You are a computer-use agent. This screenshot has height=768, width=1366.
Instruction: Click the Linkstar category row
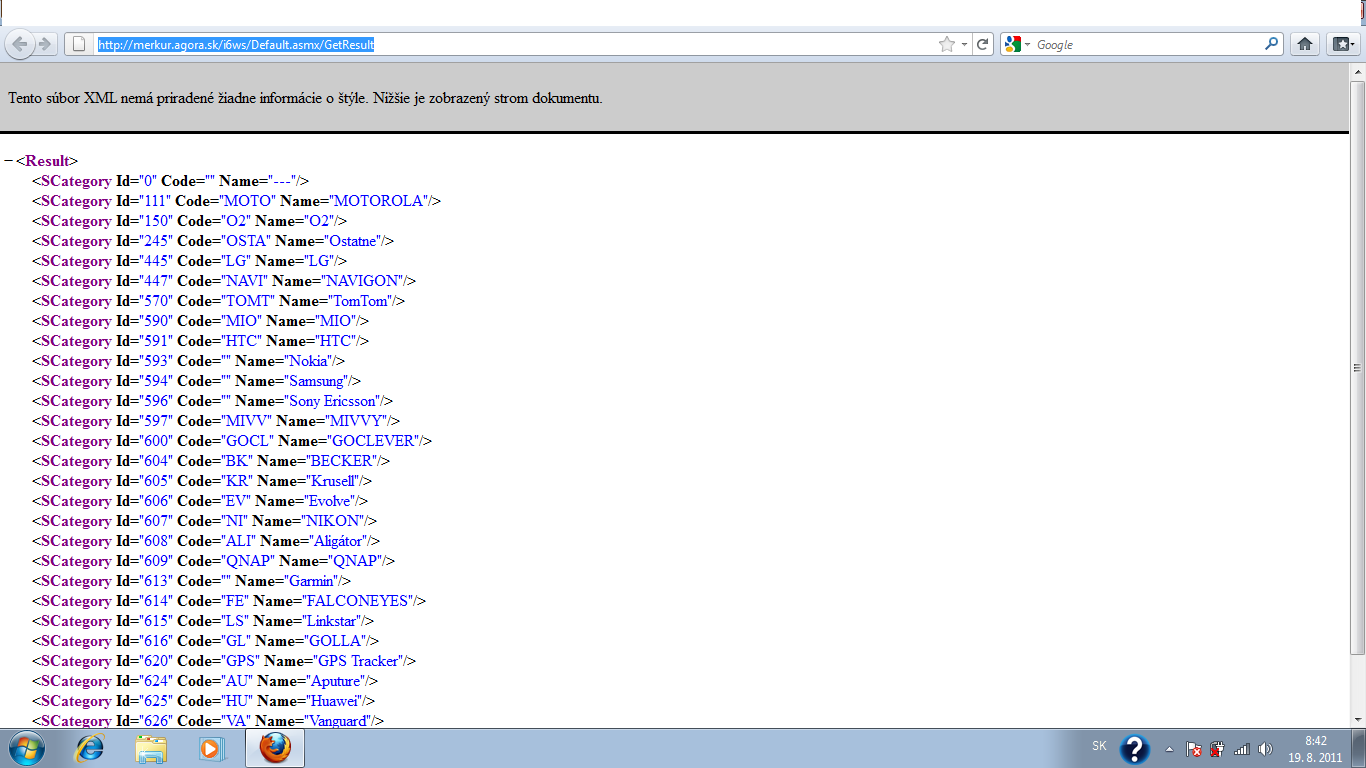coord(203,621)
